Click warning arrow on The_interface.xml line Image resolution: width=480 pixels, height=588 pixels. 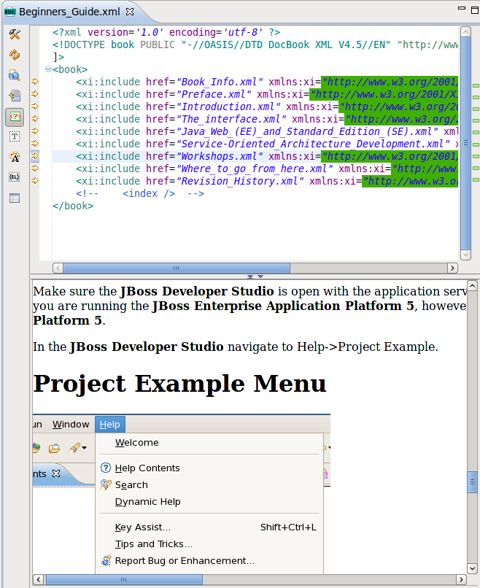(x=35, y=118)
